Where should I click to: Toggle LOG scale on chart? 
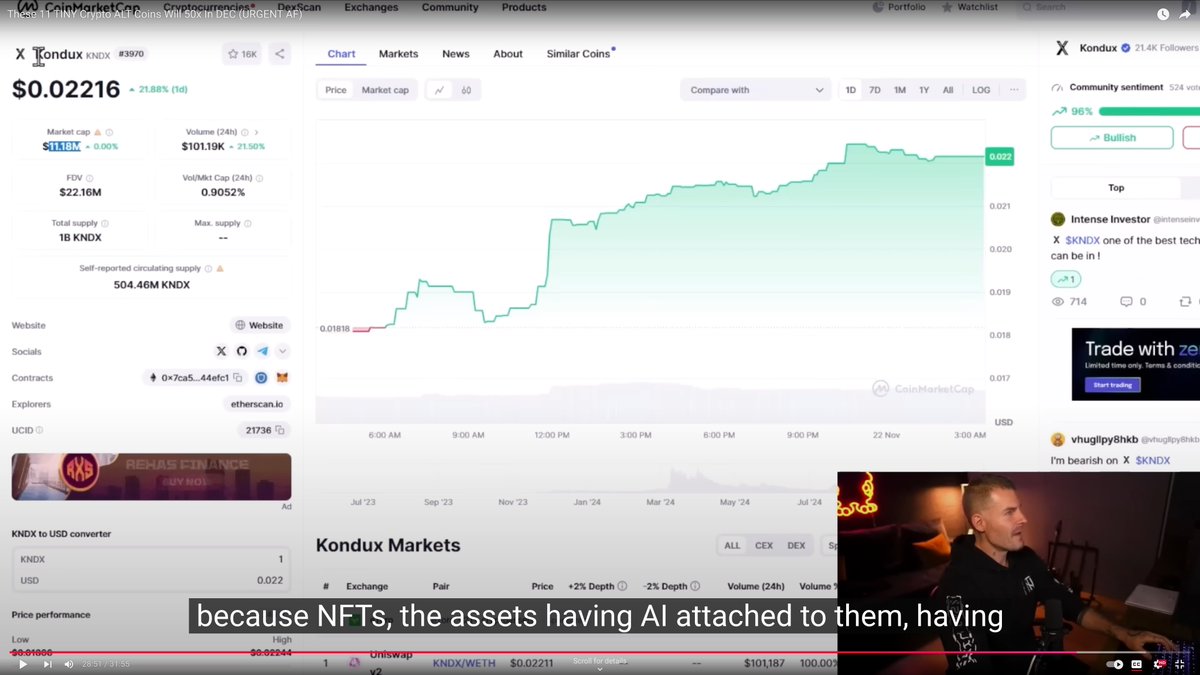981,90
